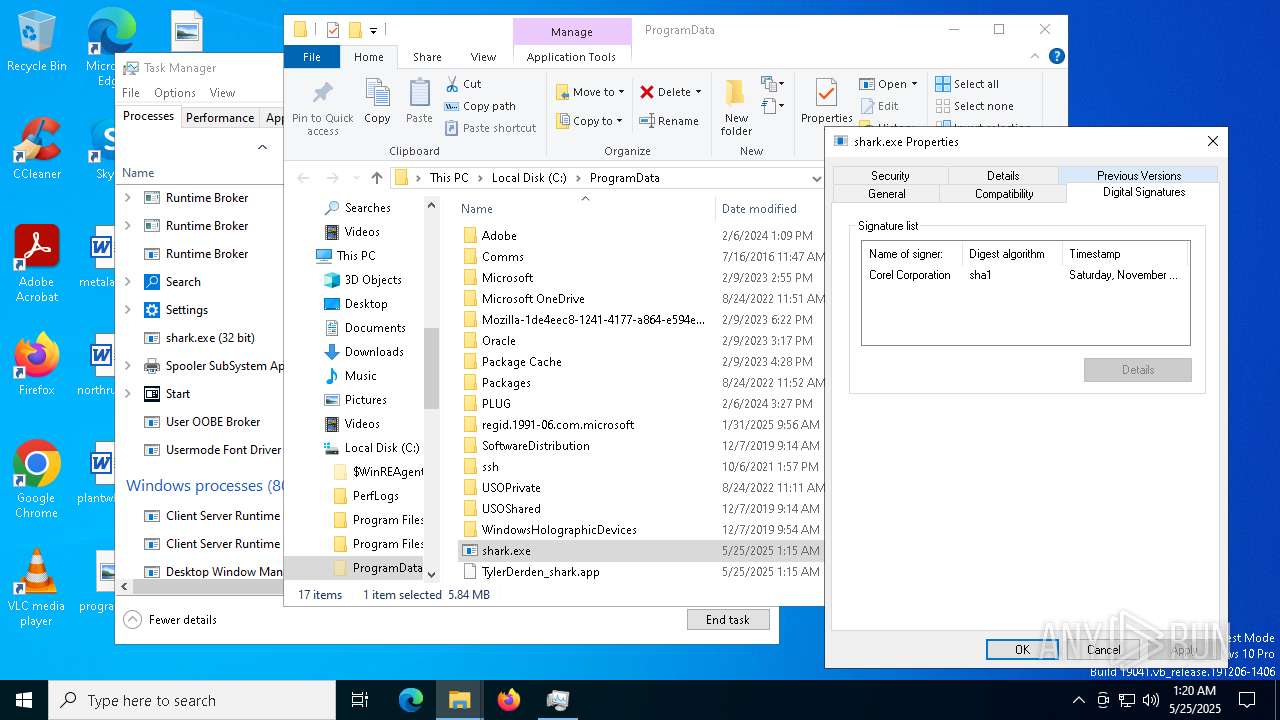Screen dimensions: 1280x720
Task: Open the Details tab in shark.exe Properties
Action: point(1003,175)
